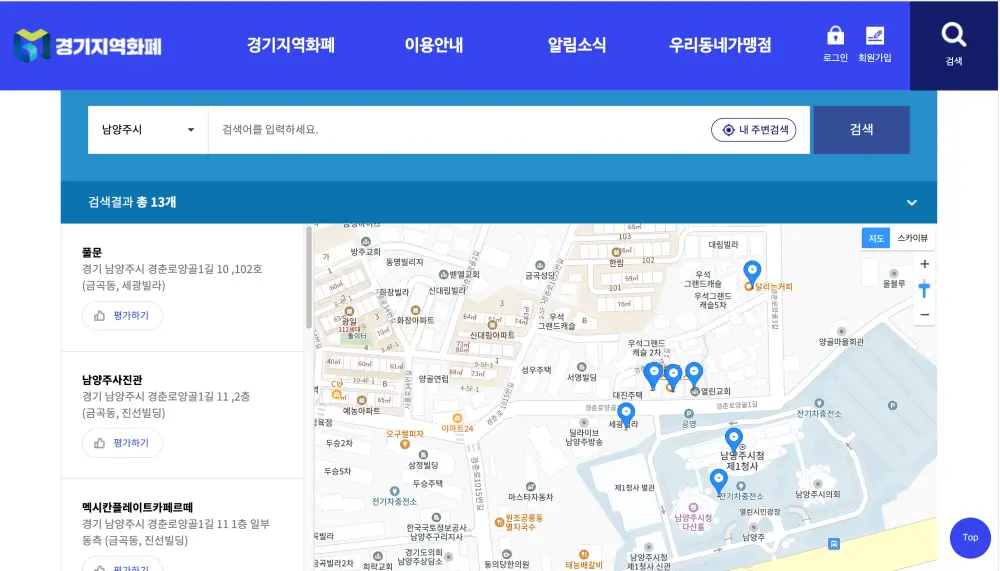Zoom out the map with minus

(924, 315)
